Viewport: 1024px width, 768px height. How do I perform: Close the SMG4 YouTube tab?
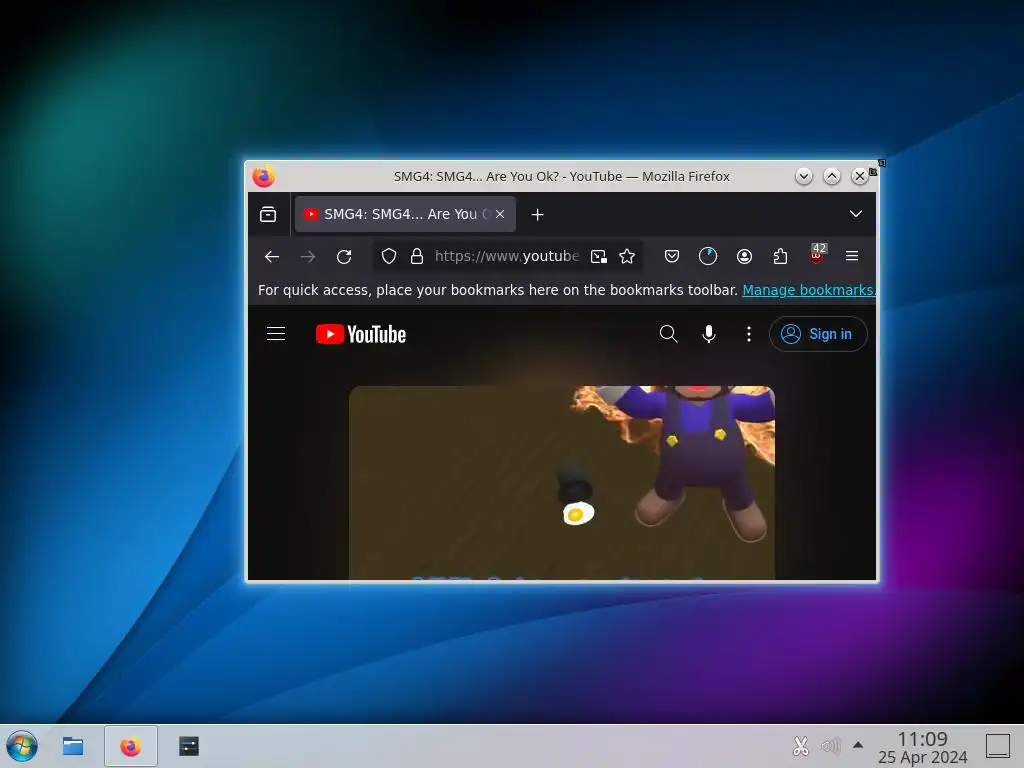[500, 214]
